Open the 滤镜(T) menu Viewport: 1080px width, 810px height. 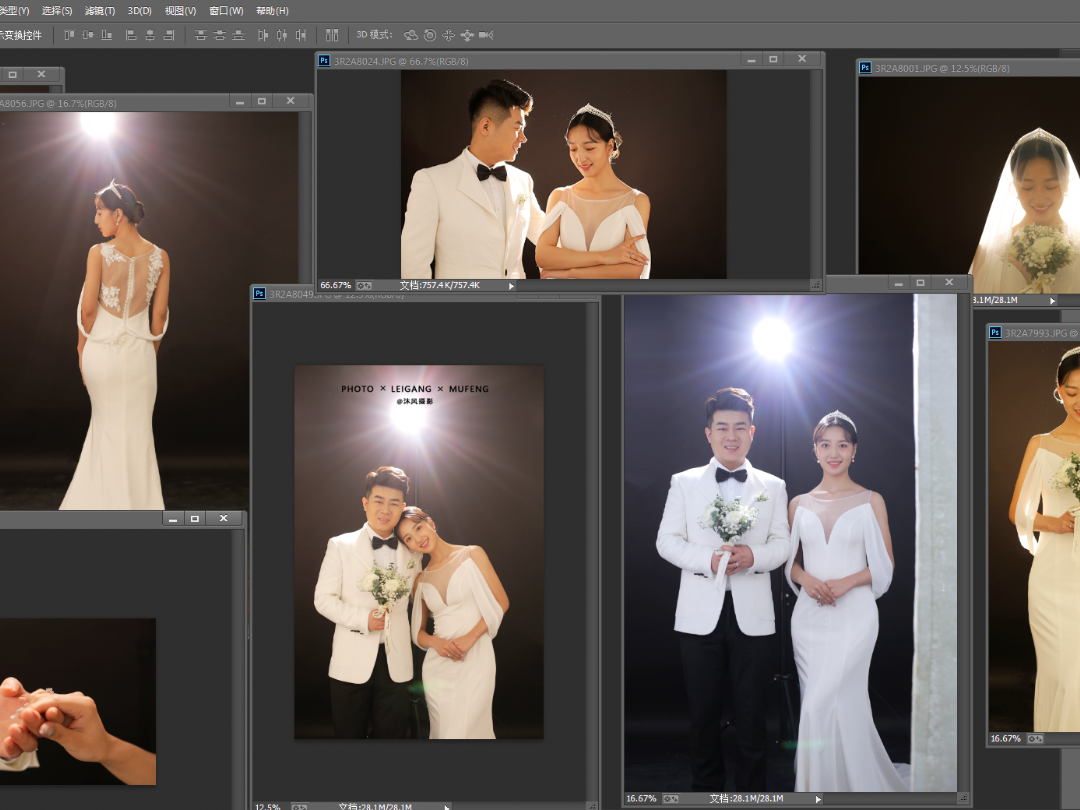100,11
